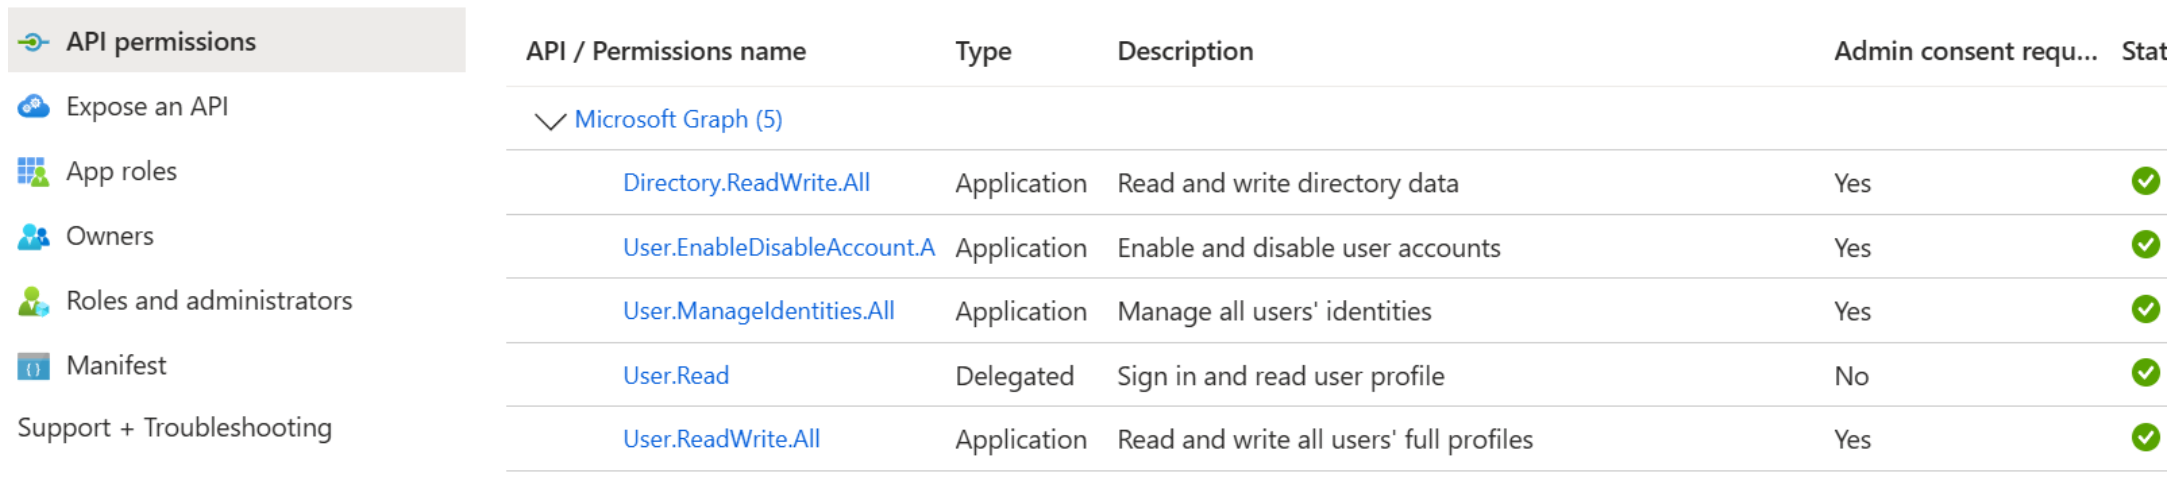Open User.EnableDisableAccount.A permission link
Screen dimensions: 2179x484
[x=779, y=247]
